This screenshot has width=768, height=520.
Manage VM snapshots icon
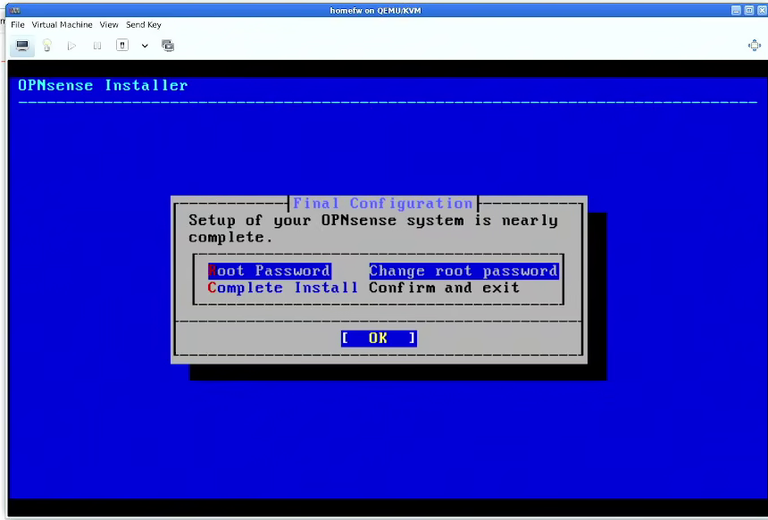[168, 46]
